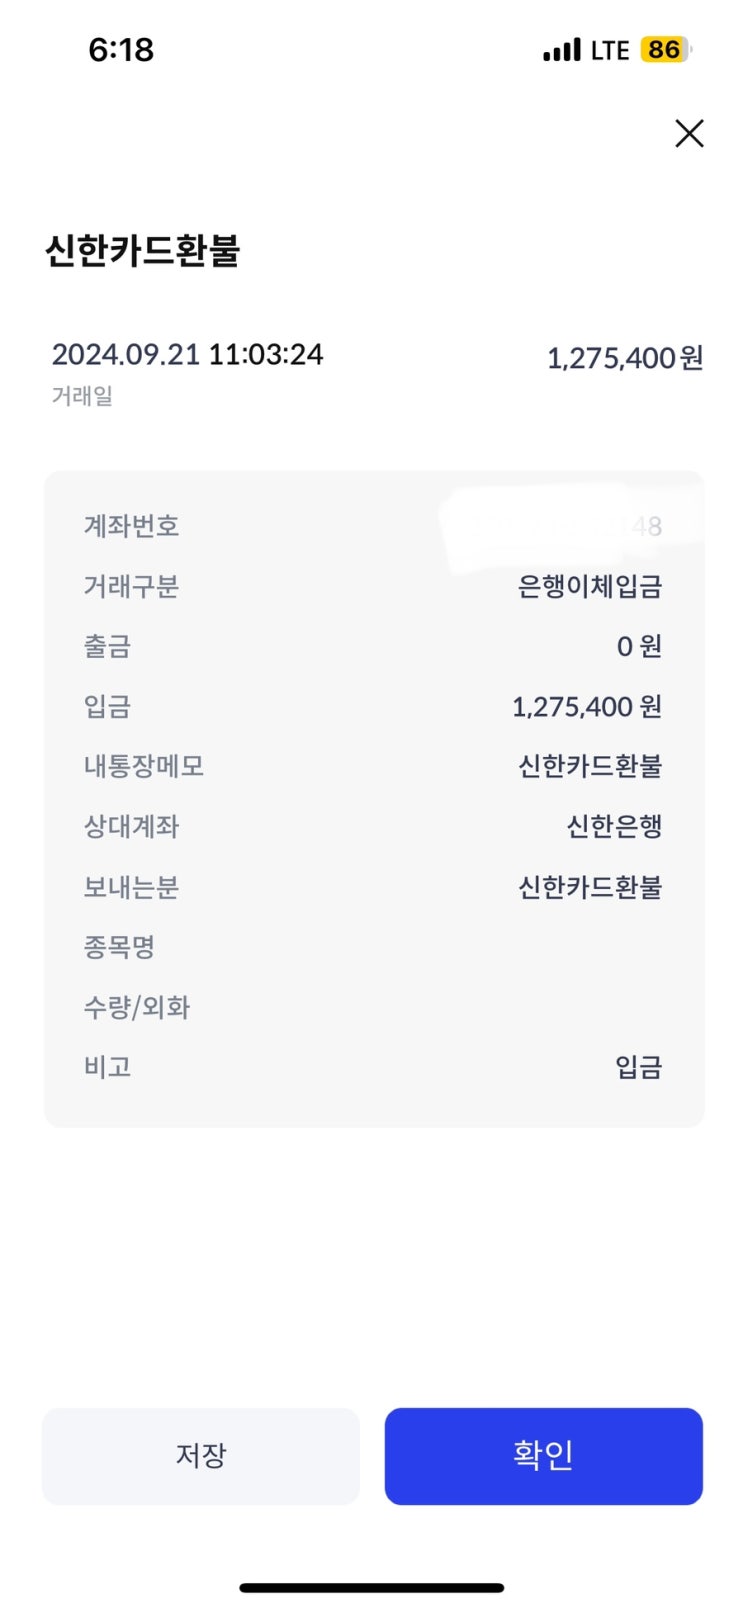Tap the 비고 입금 value
743x1608 pixels.
(x=639, y=1067)
